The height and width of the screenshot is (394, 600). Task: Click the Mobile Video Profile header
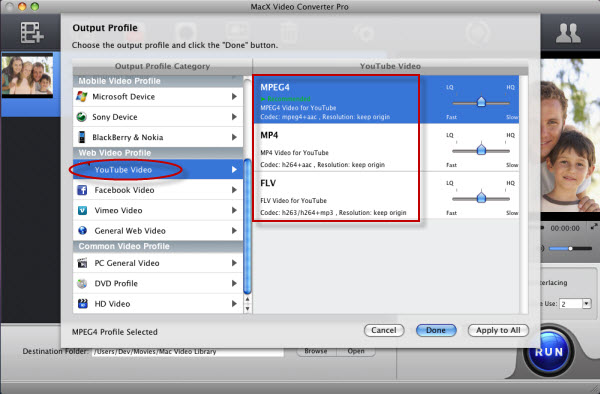click(158, 81)
